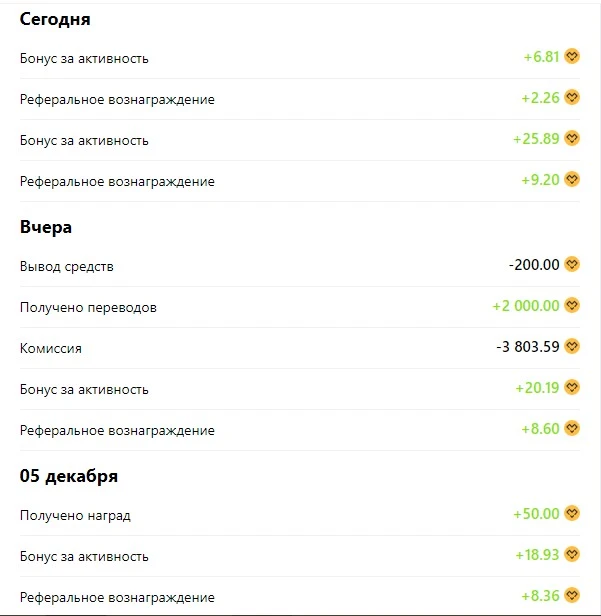This screenshot has height=616, width=601.
Task: Open the Вывод средств transaction entry
Action: pyautogui.click(x=300, y=266)
